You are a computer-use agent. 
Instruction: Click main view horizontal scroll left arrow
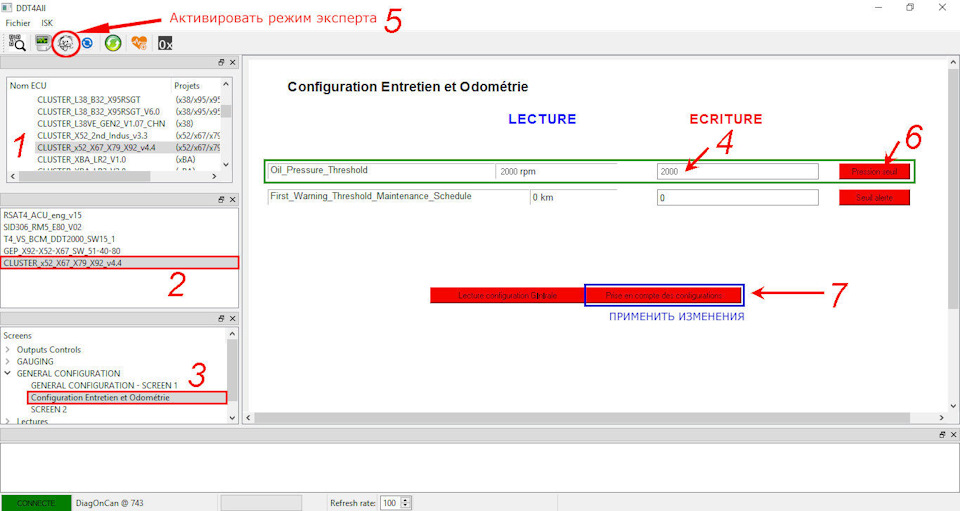[x=249, y=417]
